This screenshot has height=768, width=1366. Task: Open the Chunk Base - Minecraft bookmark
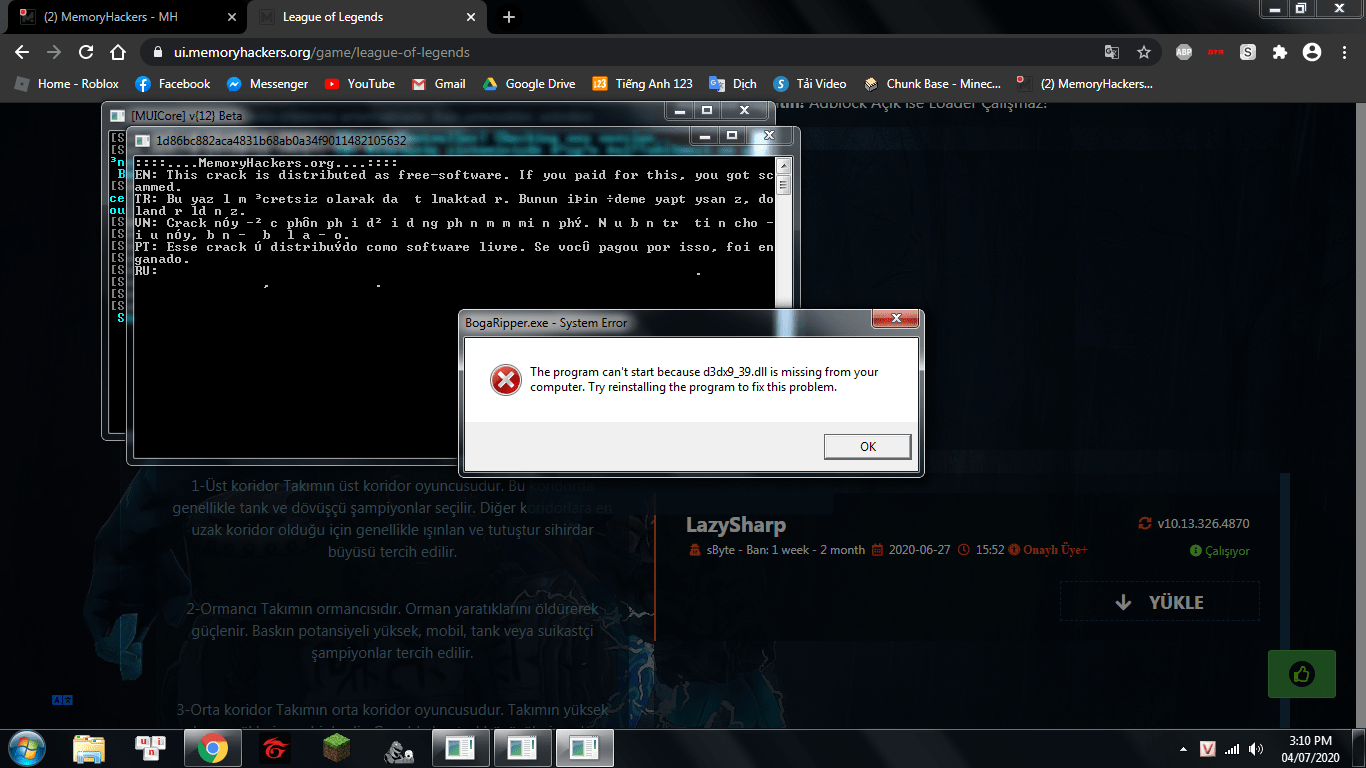933,84
